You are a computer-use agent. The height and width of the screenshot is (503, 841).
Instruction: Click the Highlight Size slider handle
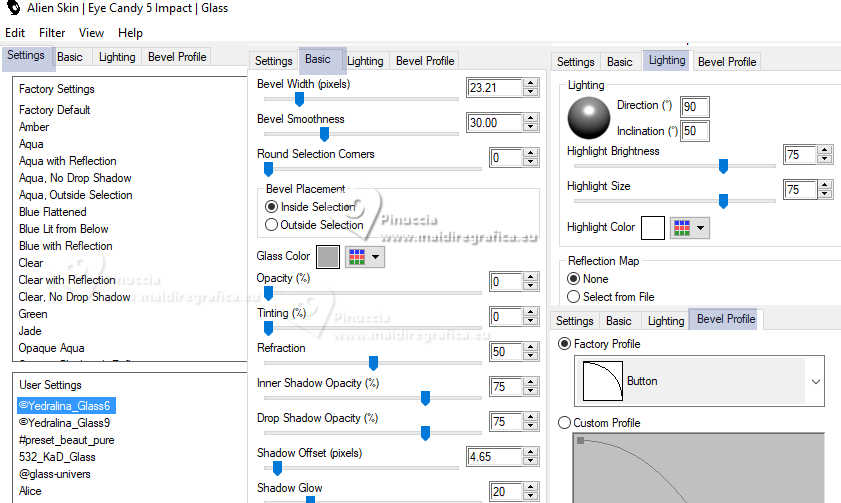click(x=723, y=201)
